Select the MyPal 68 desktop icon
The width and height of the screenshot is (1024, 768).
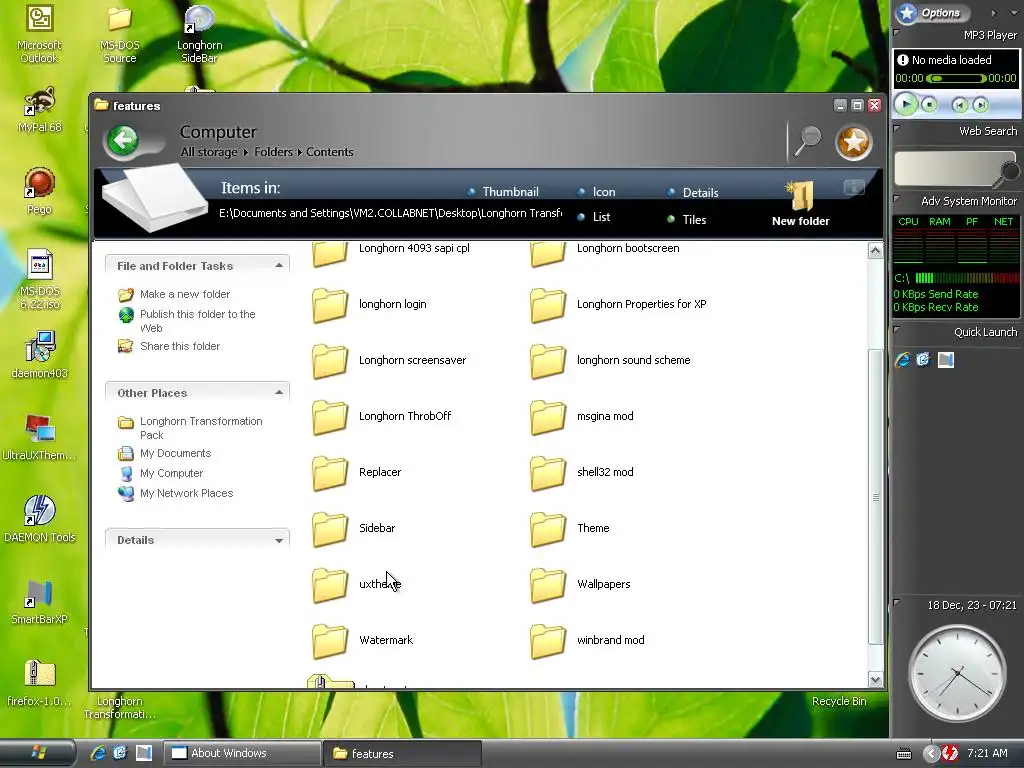39,110
